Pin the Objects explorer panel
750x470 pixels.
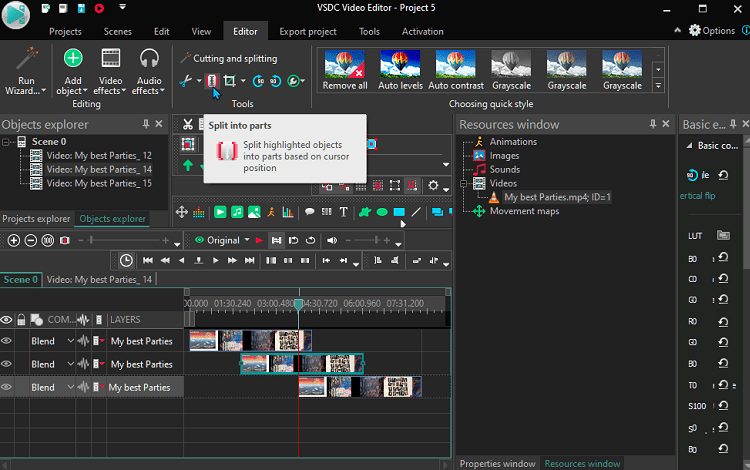tap(146, 124)
